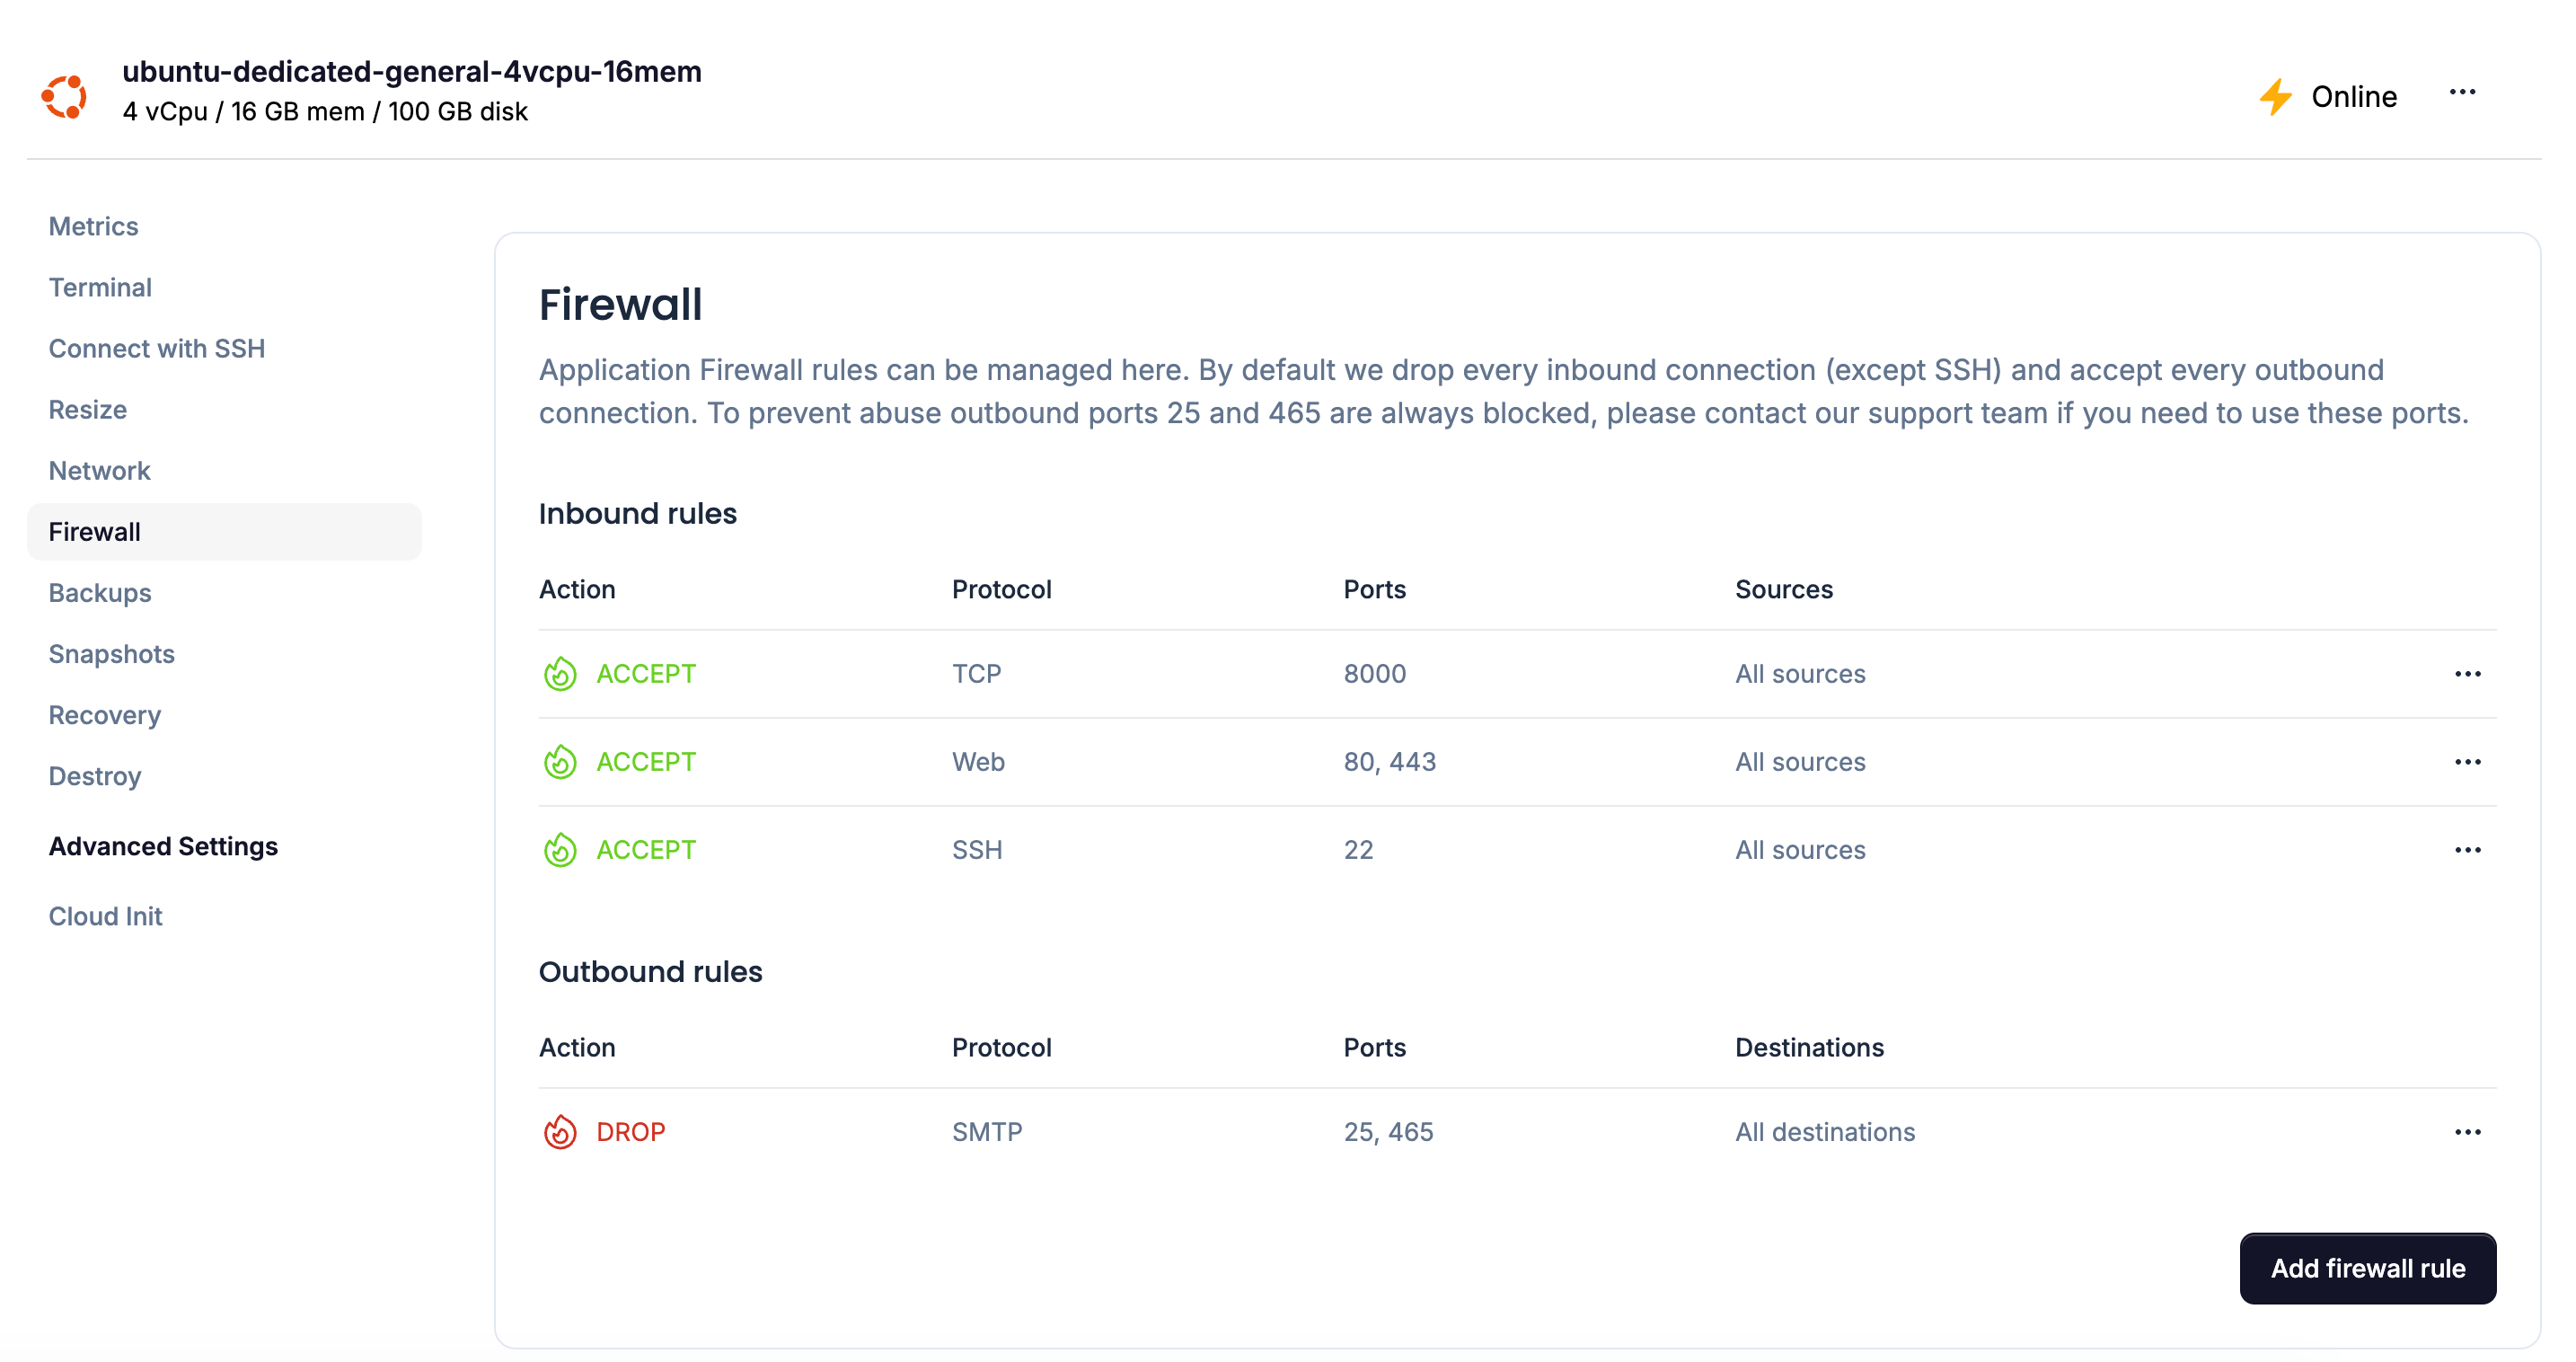Select the Destroy option in the sidebar
Viewport: 2576px width, 1362px height.
(x=94, y=776)
